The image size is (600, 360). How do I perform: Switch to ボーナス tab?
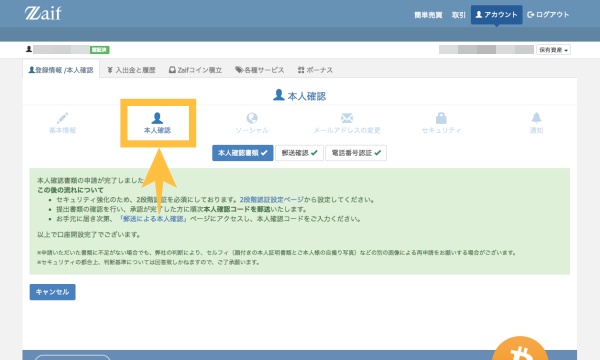pyautogui.click(x=315, y=70)
